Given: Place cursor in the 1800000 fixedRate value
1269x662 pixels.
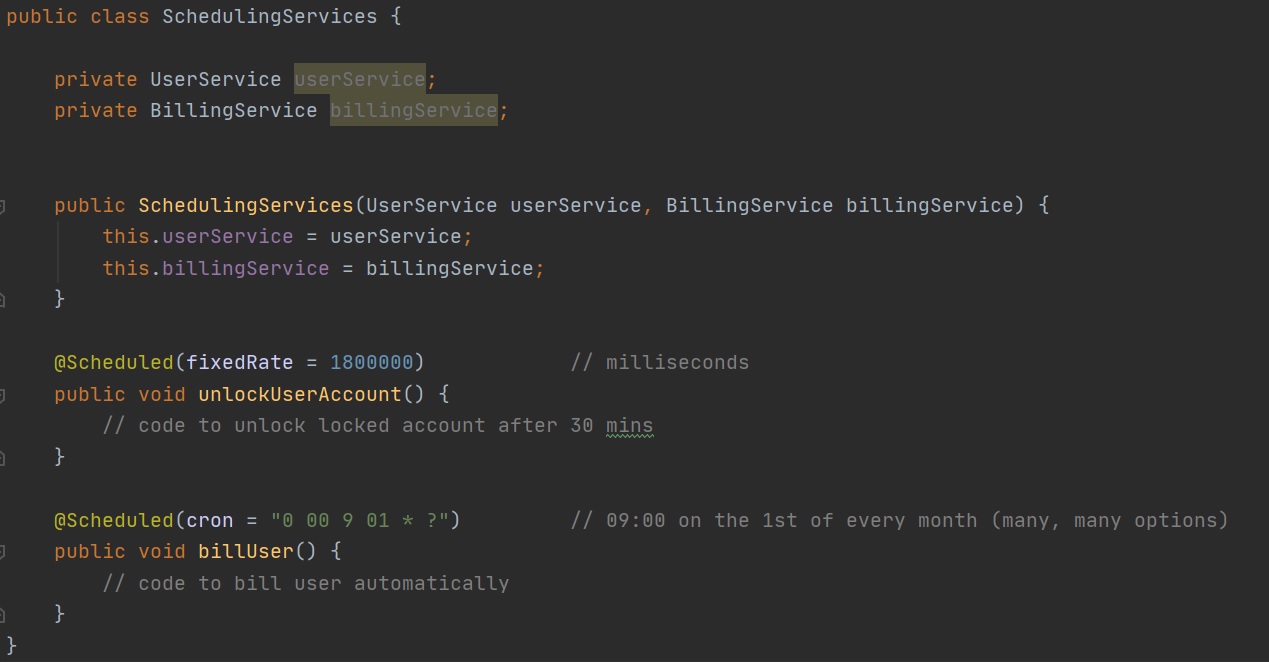Looking at the screenshot, I should point(371,362).
